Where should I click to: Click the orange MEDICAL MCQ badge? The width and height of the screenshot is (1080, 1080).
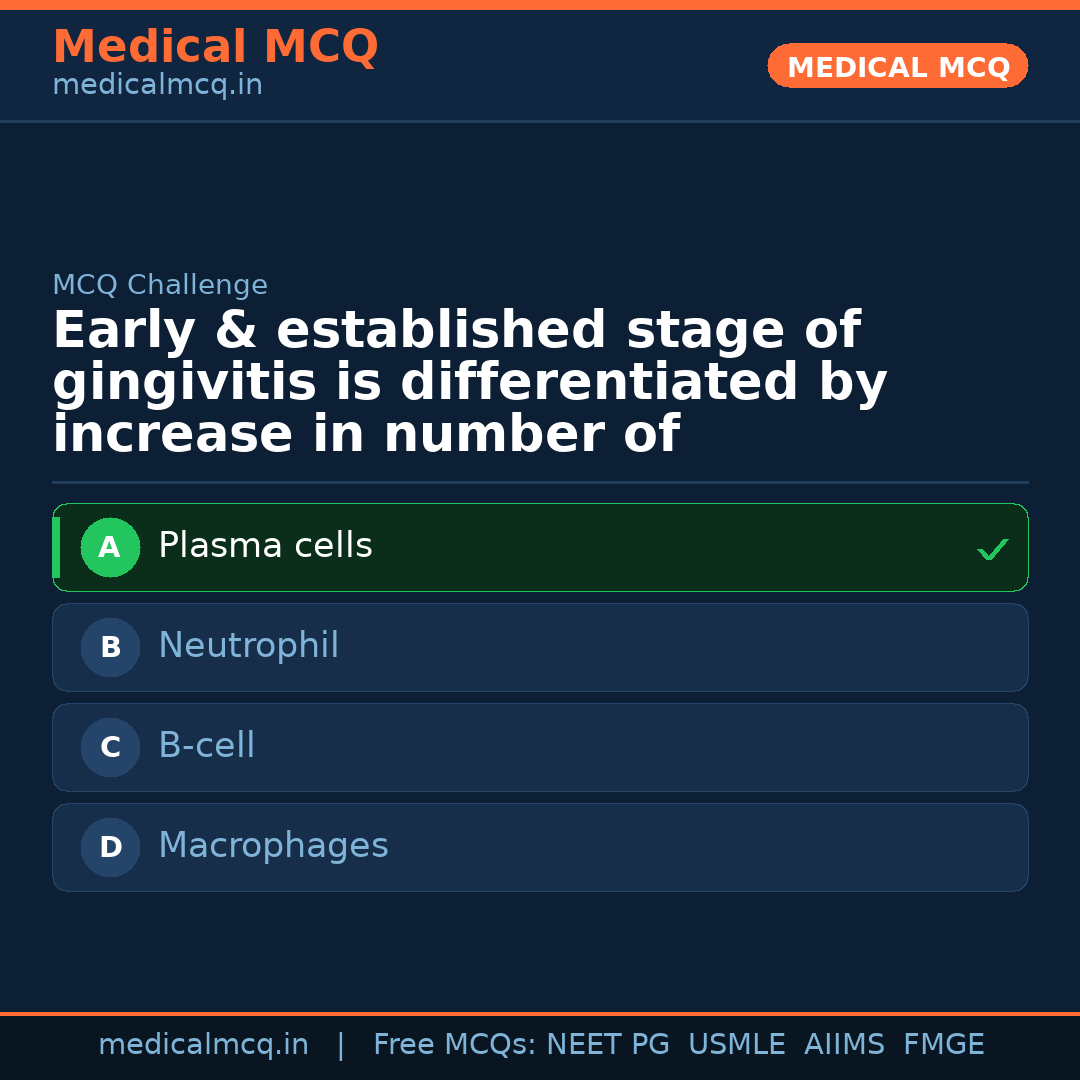pyautogui.click(x=897, y=67)
